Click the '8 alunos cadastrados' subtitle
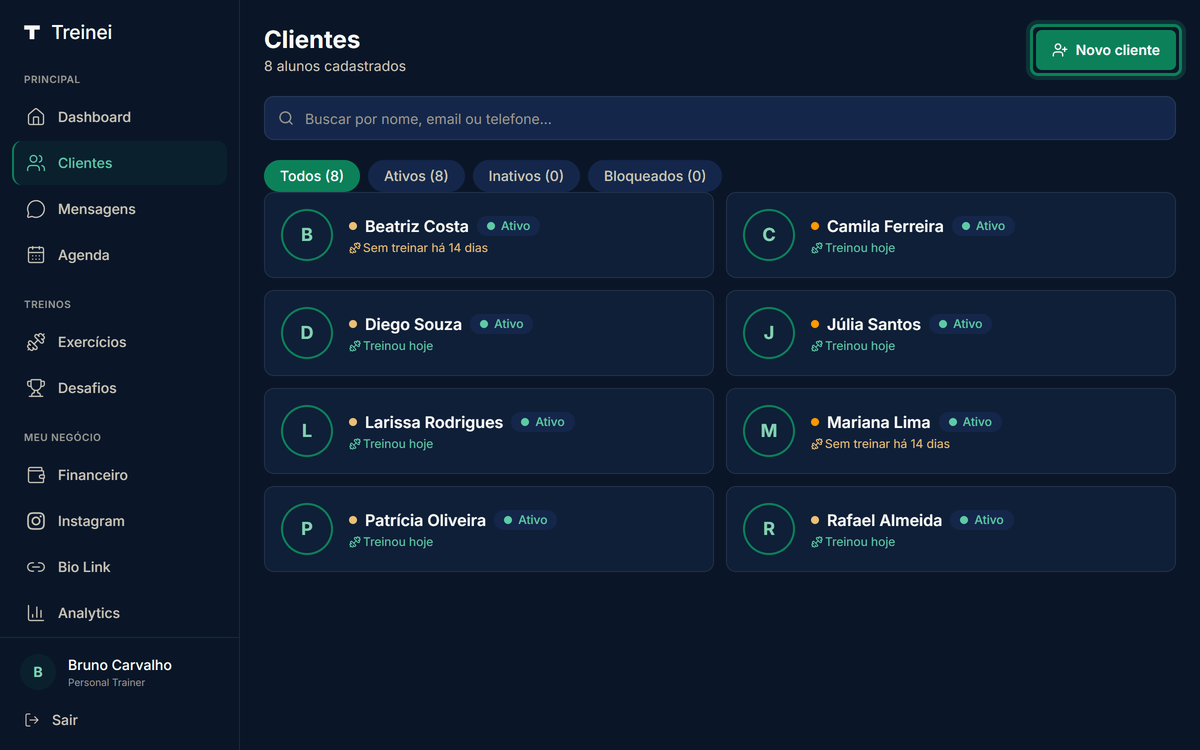 click(335, 66)
